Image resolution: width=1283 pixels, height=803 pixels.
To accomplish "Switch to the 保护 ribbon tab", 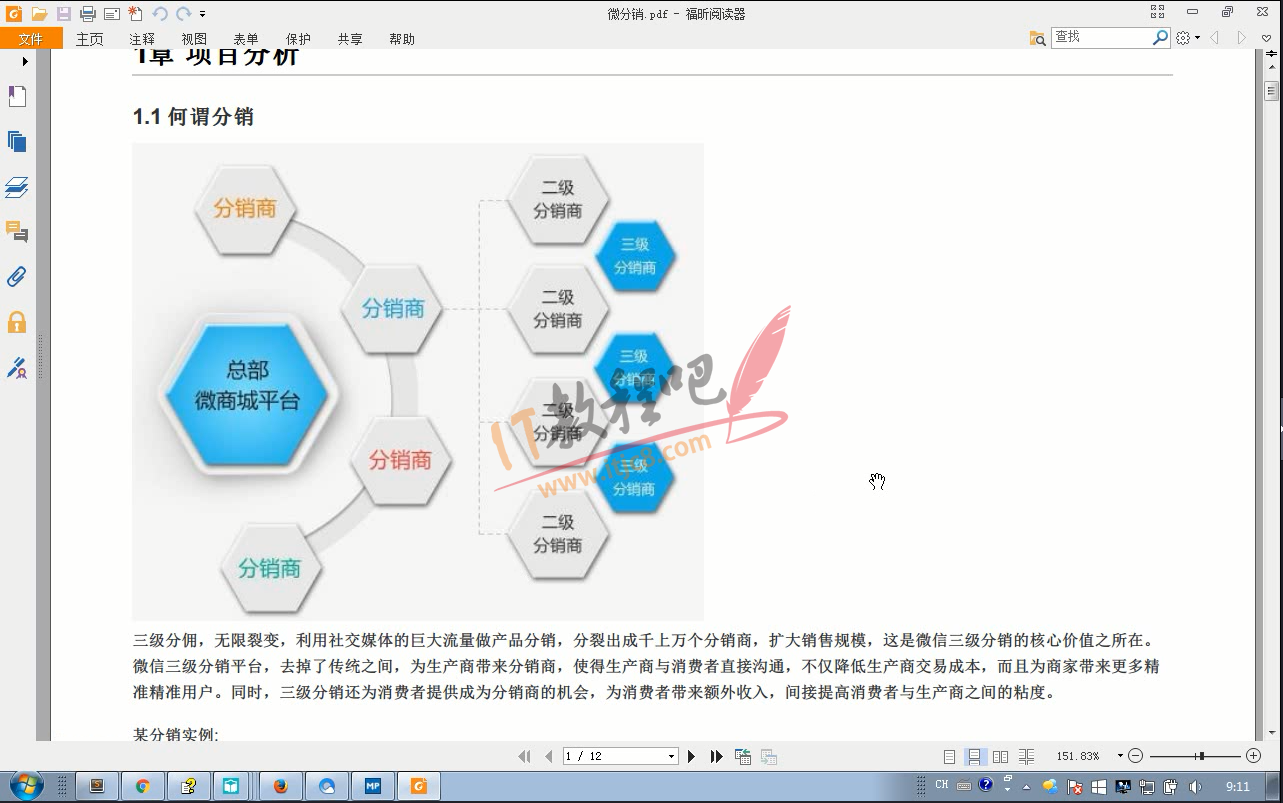I will click(x=298, y=39).
